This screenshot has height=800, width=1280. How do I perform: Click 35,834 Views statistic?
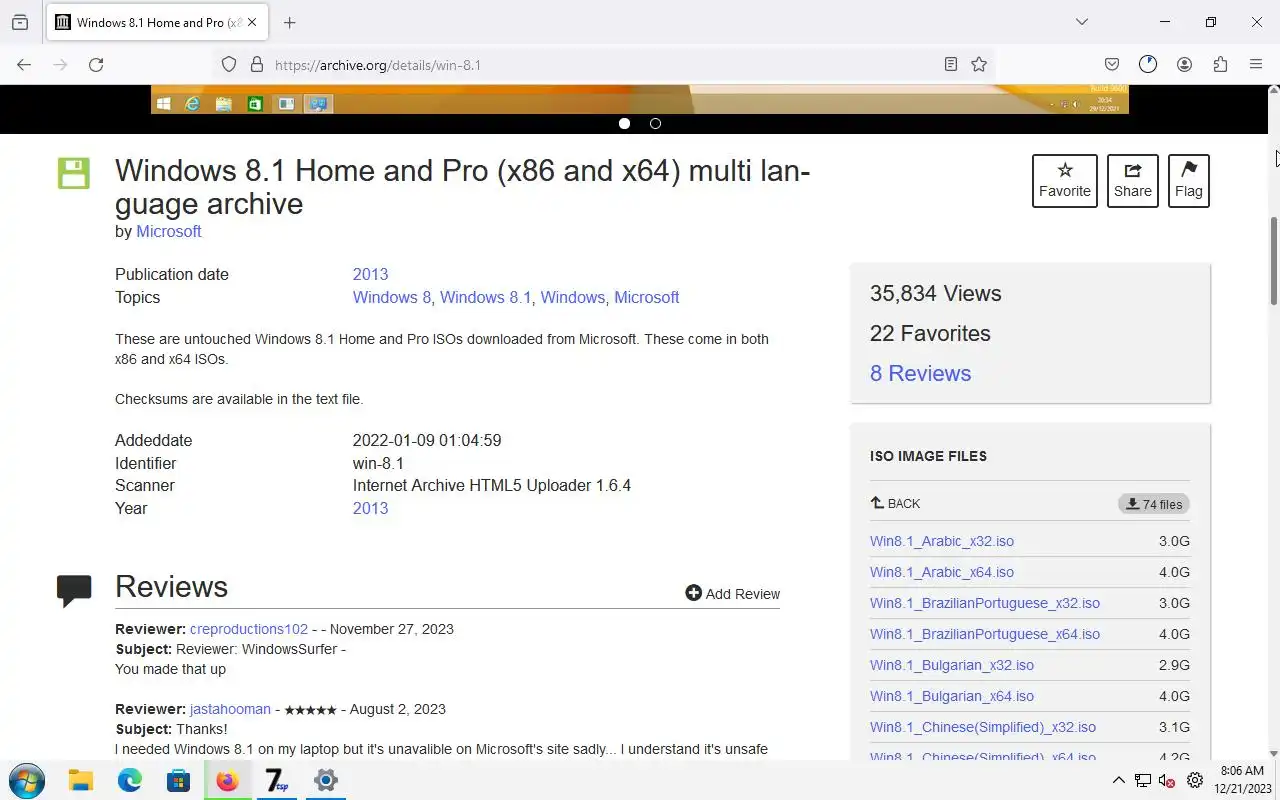click(x=935, y=293)
